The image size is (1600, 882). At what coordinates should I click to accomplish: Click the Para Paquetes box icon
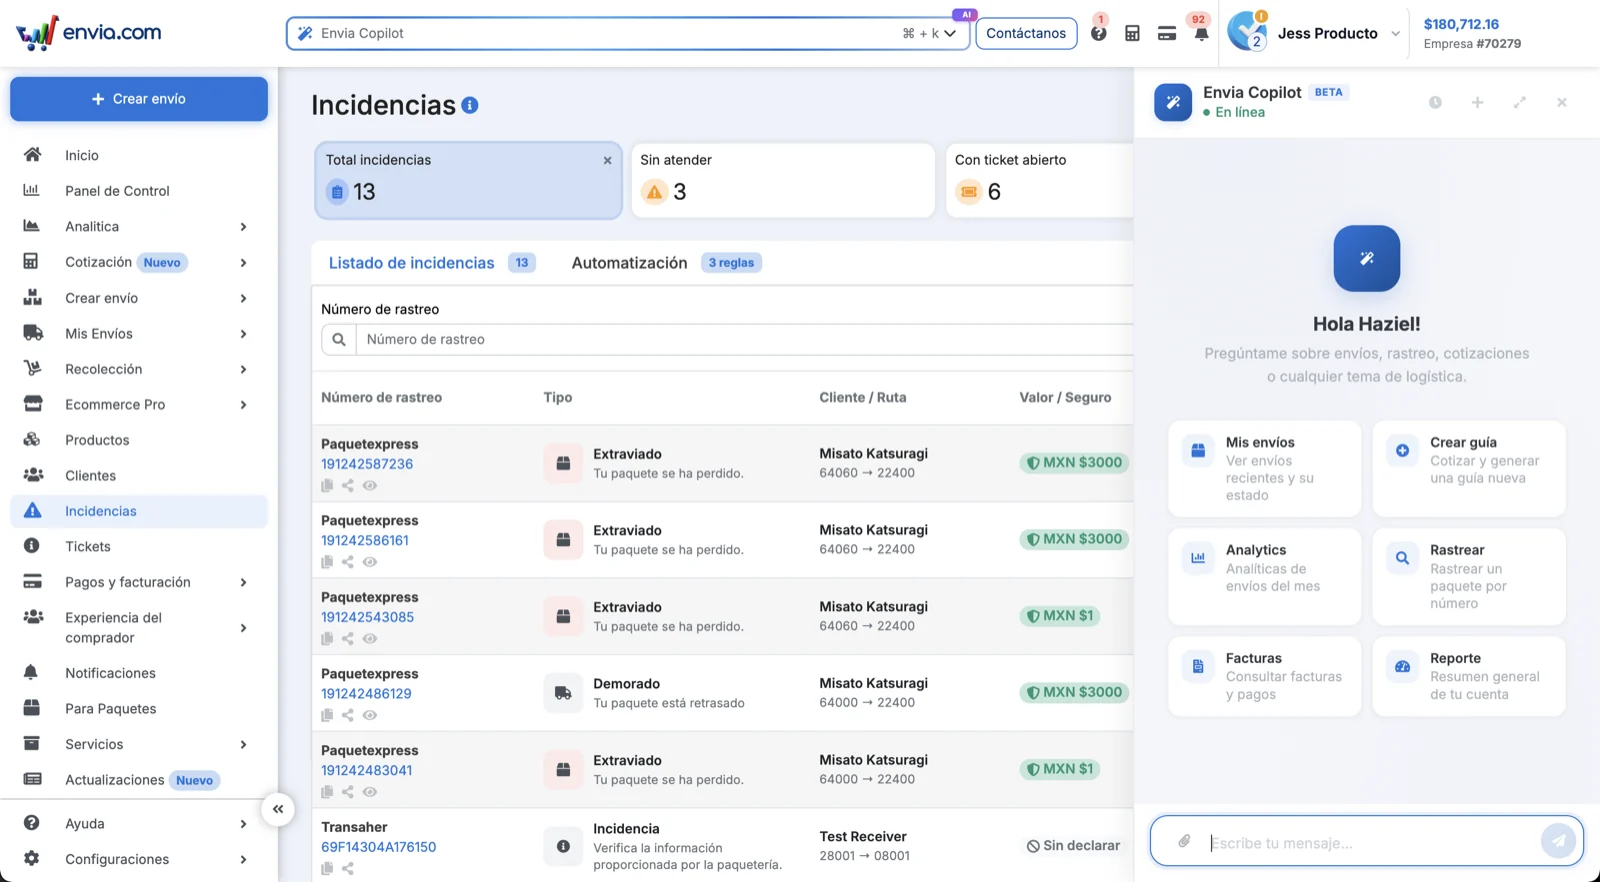(x=32, y=708)
